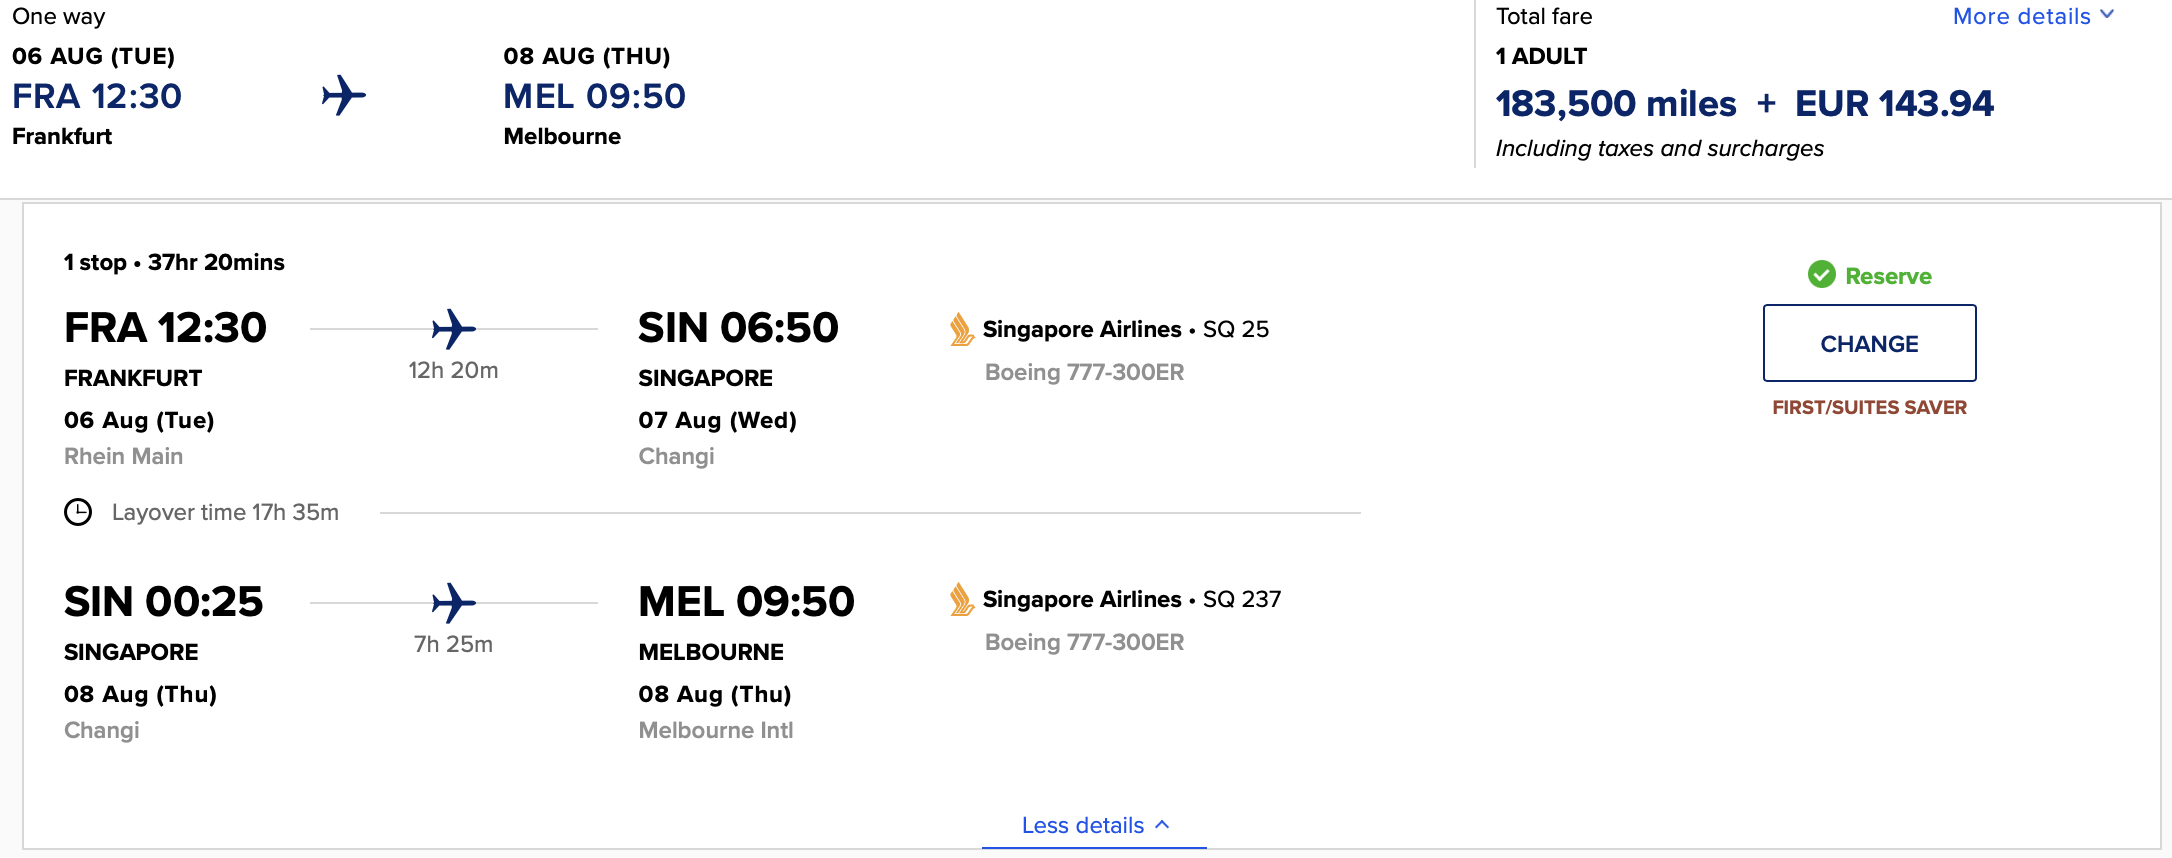This screenshot has width=2172, height=858.
Task: Click the chevron next to More details
Action: [x=2107, y=15]
